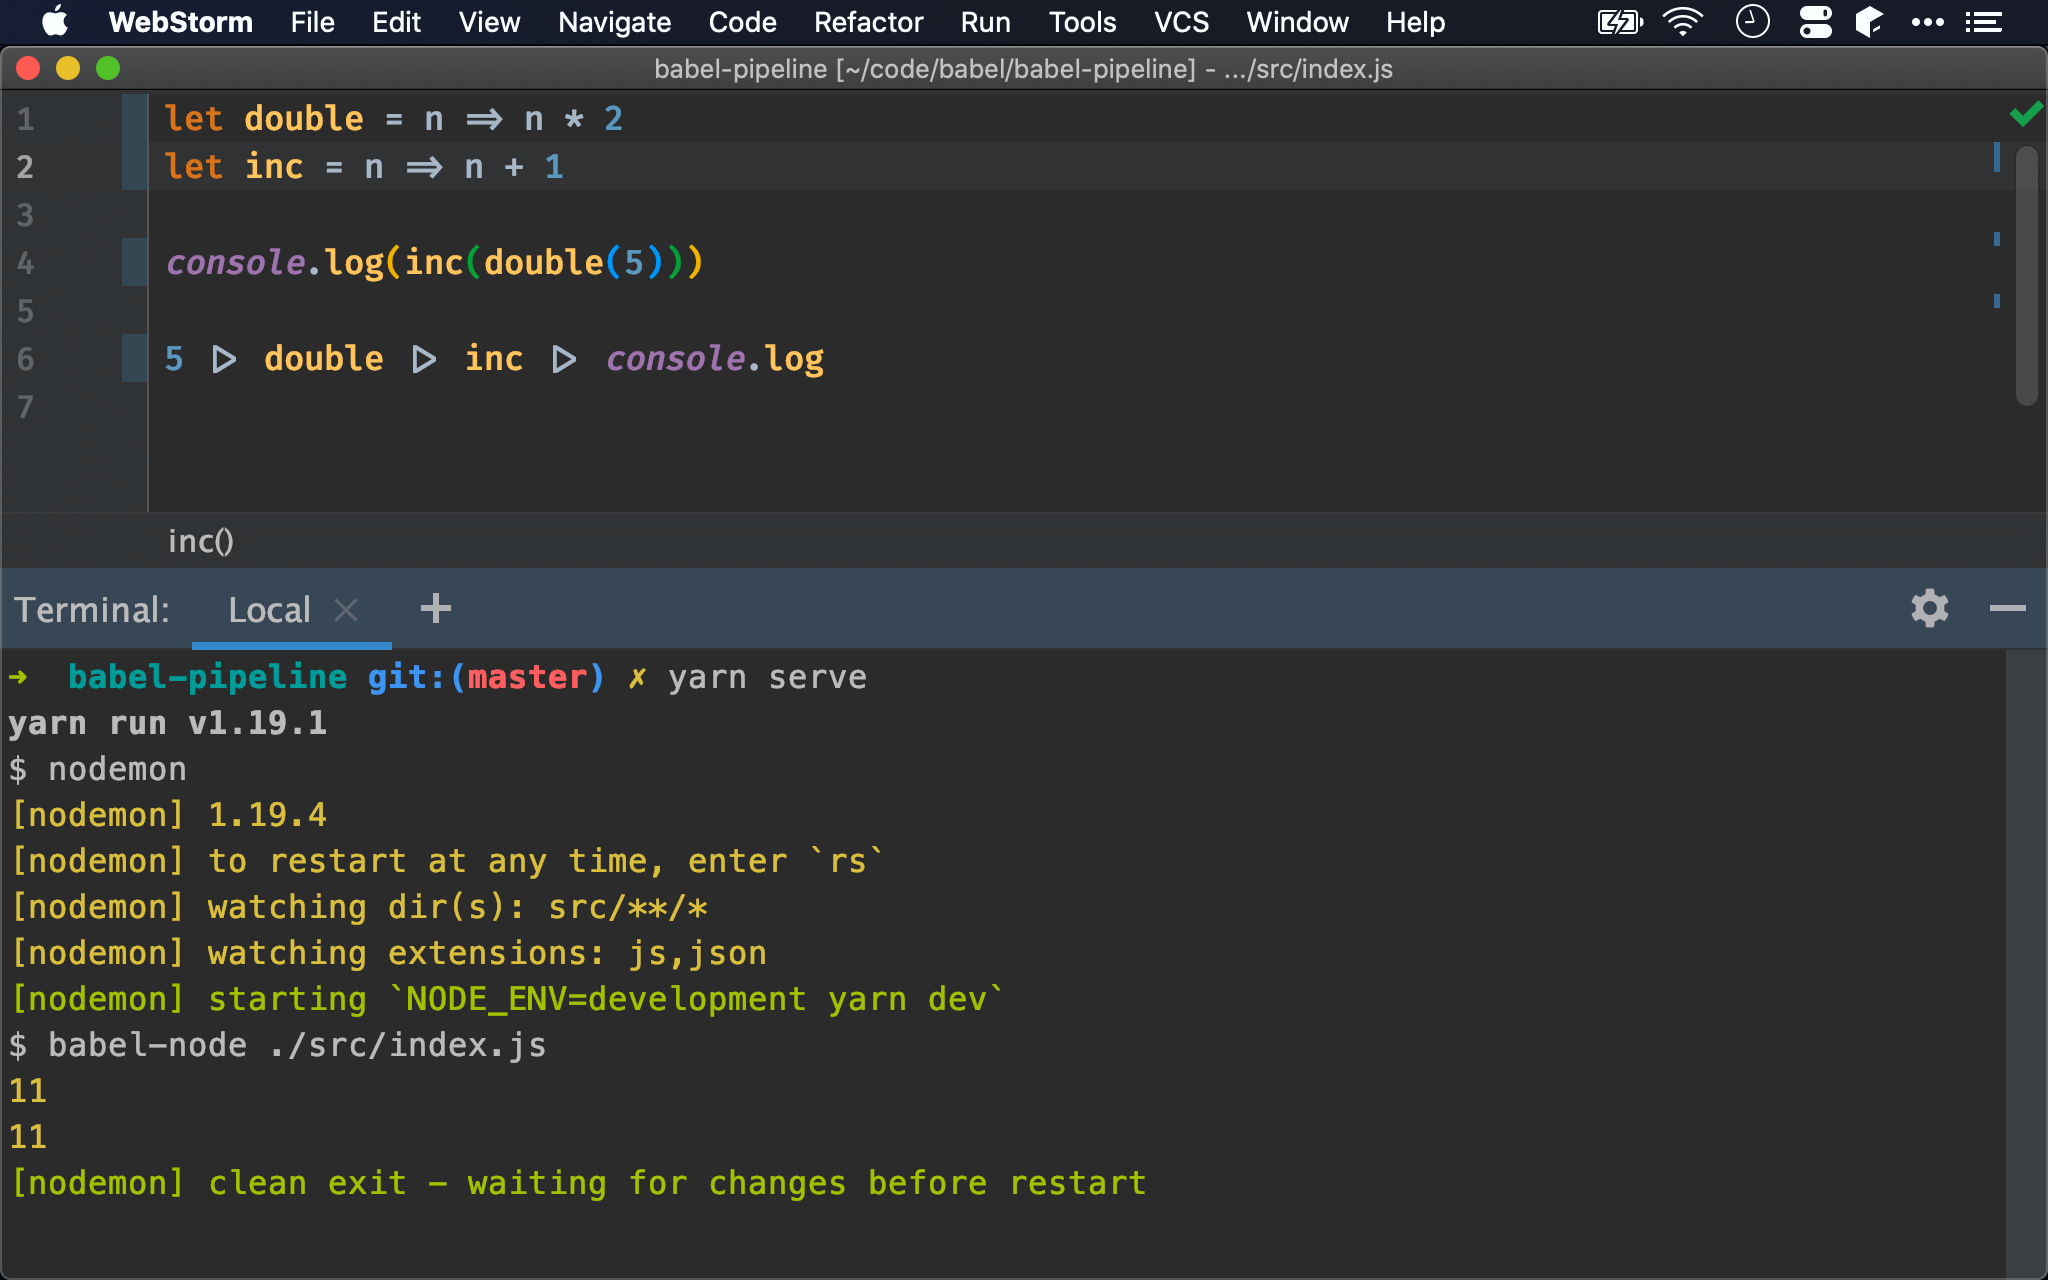
Task: Click '[nodemon] 1.19.4' version line
Action: pos(168,815)
